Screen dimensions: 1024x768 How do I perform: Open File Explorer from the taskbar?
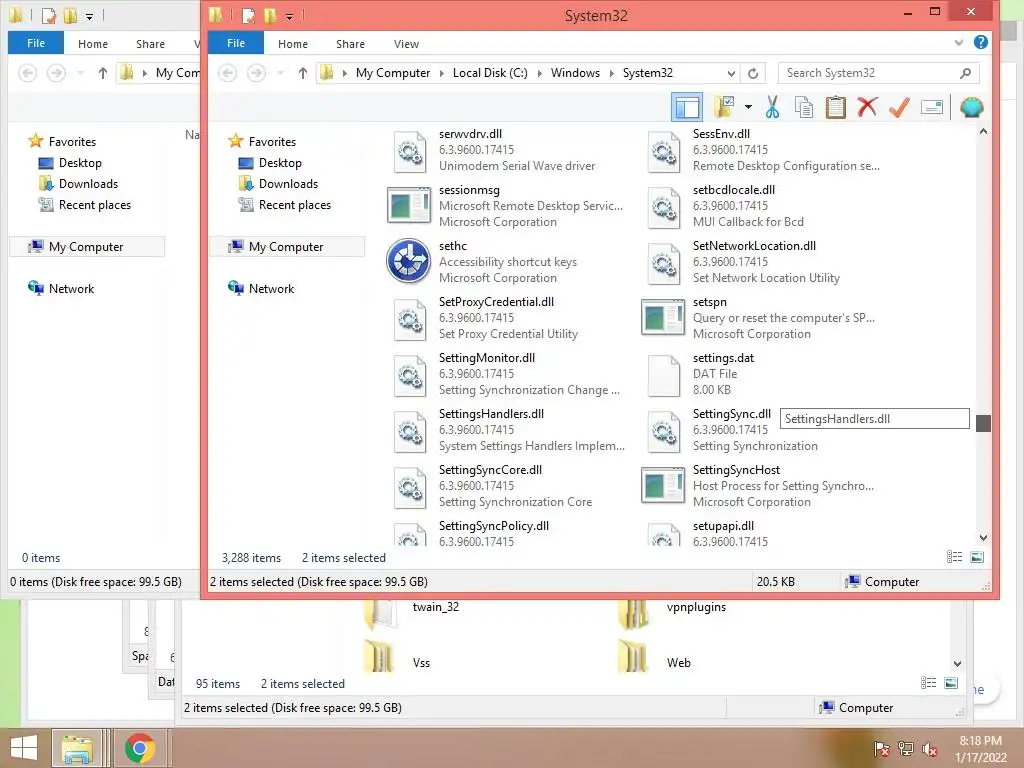pos(76,748)
